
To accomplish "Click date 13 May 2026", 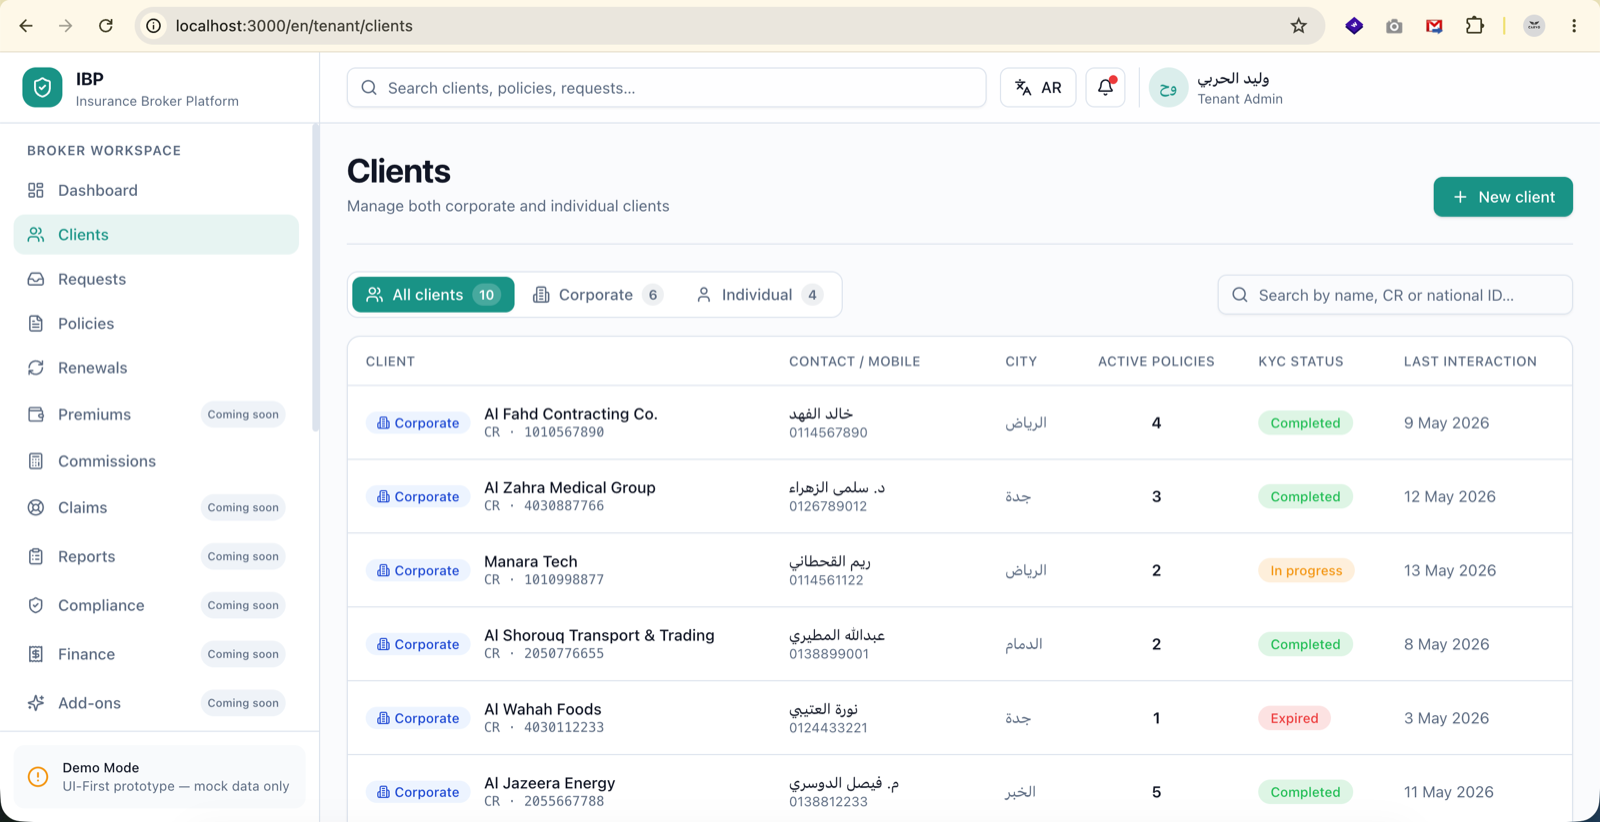I will [x=1450, y=571].
